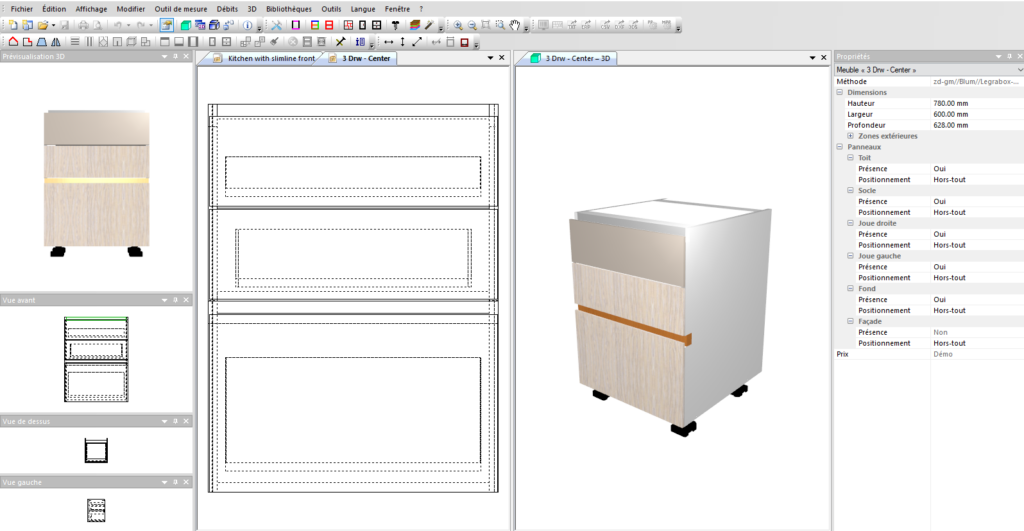Click the Open folder icon

pyautogui.click(x=42, y=25)
